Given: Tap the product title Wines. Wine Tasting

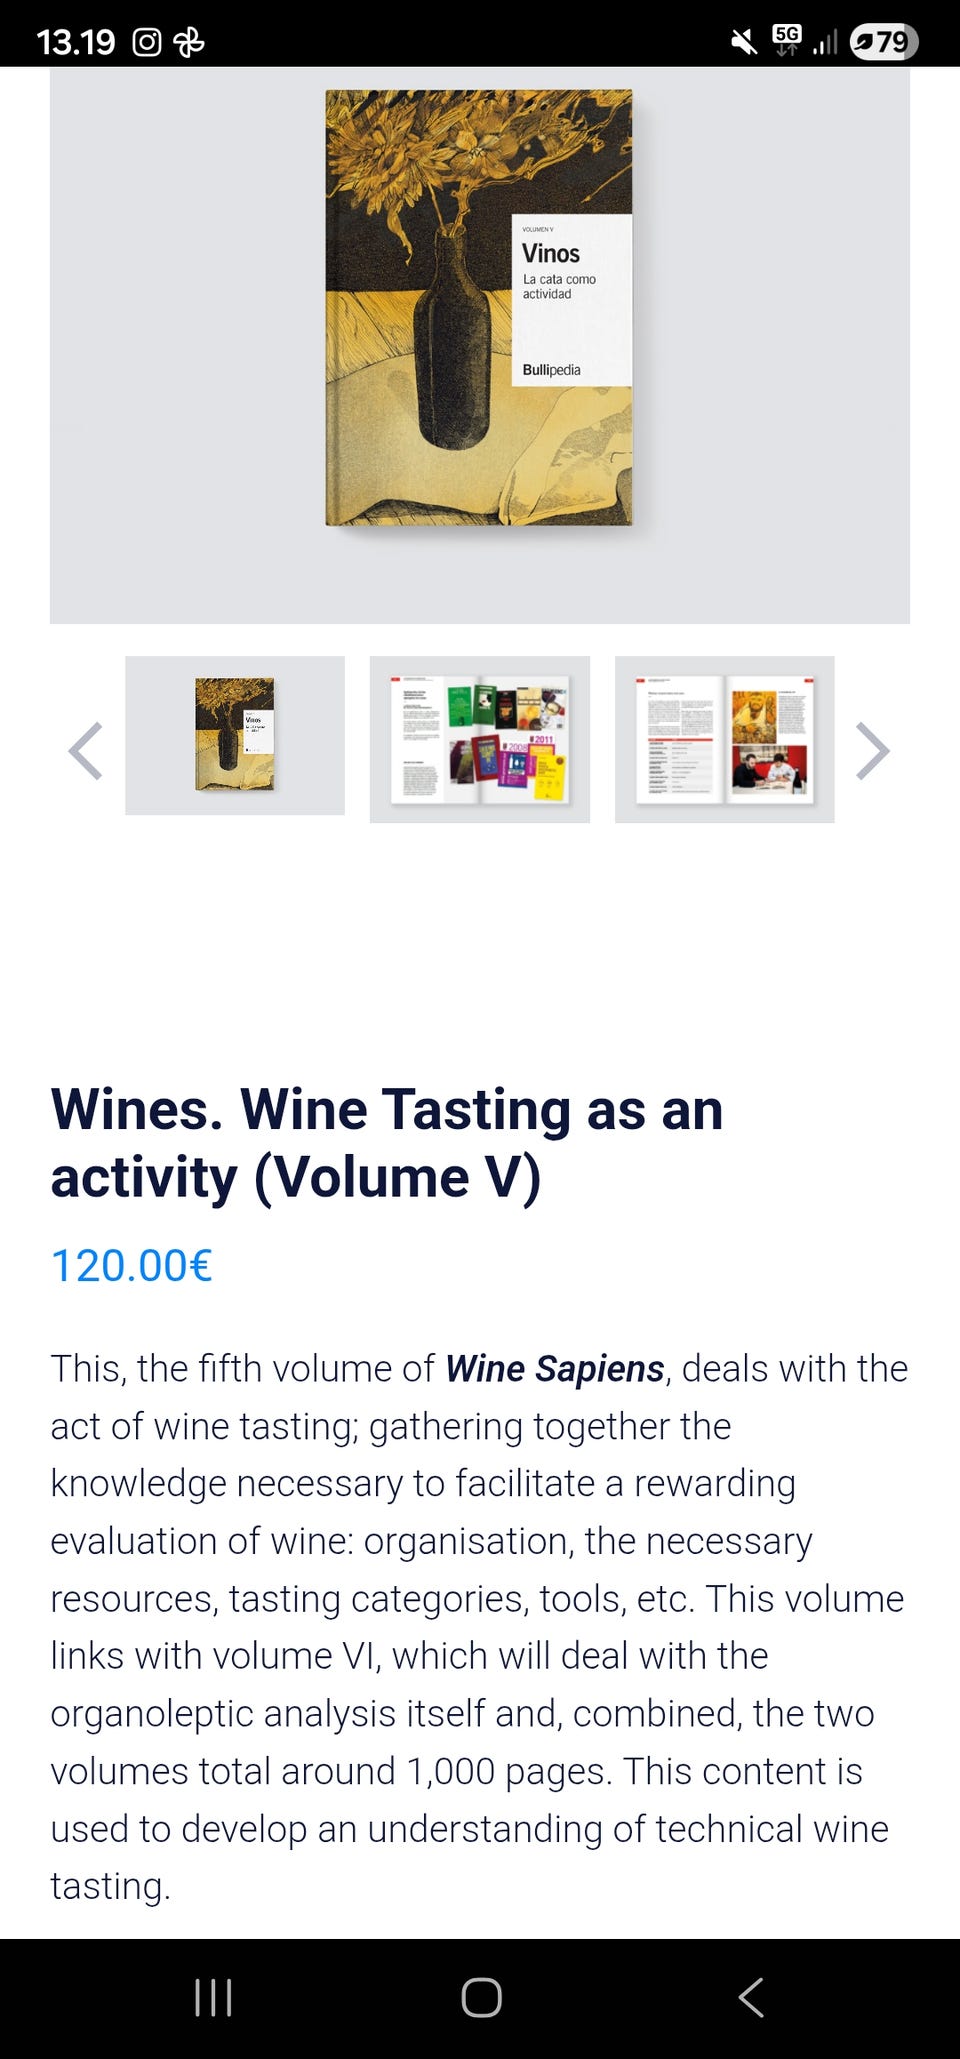Looking at the screenshot, I should (x=387, y=1143).
